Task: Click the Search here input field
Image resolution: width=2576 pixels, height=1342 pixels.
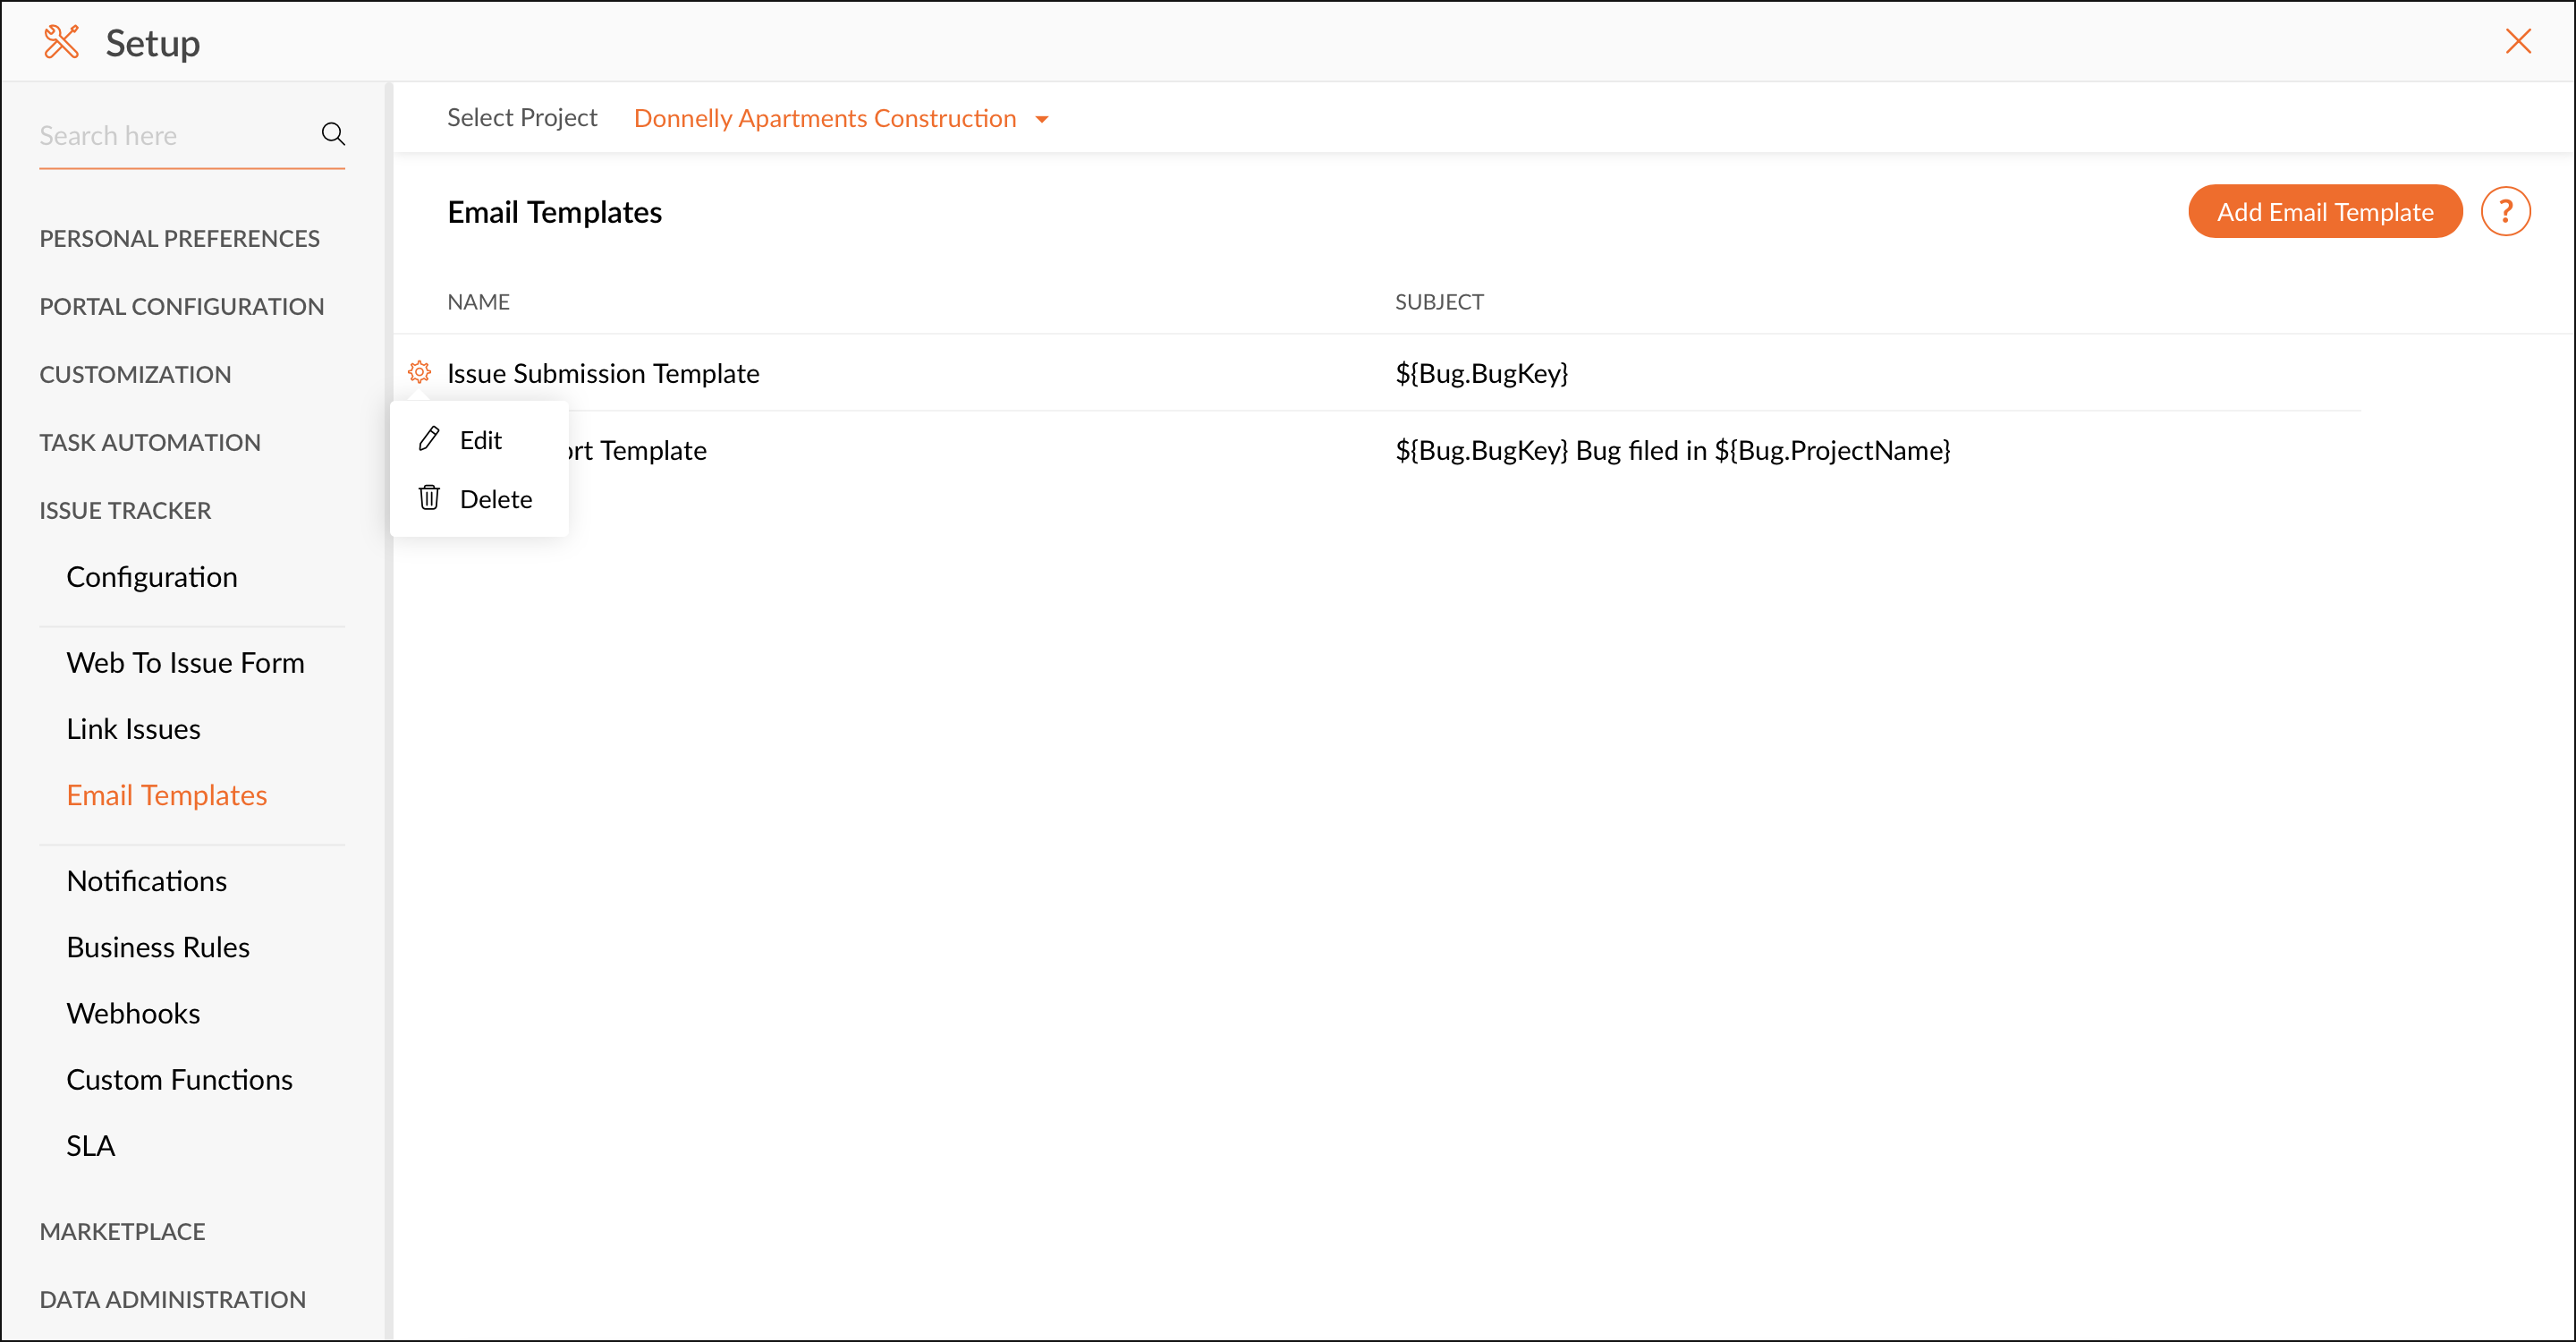Action: [x=170, y=135]
